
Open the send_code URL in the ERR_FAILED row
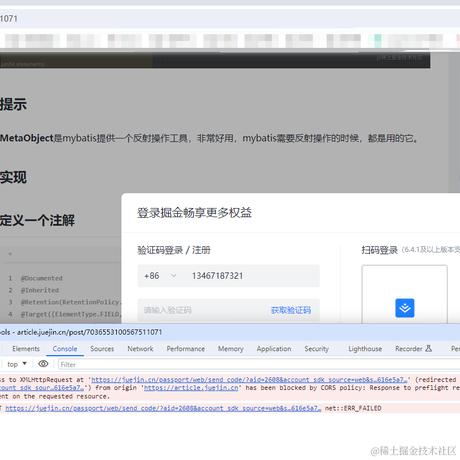163,408
